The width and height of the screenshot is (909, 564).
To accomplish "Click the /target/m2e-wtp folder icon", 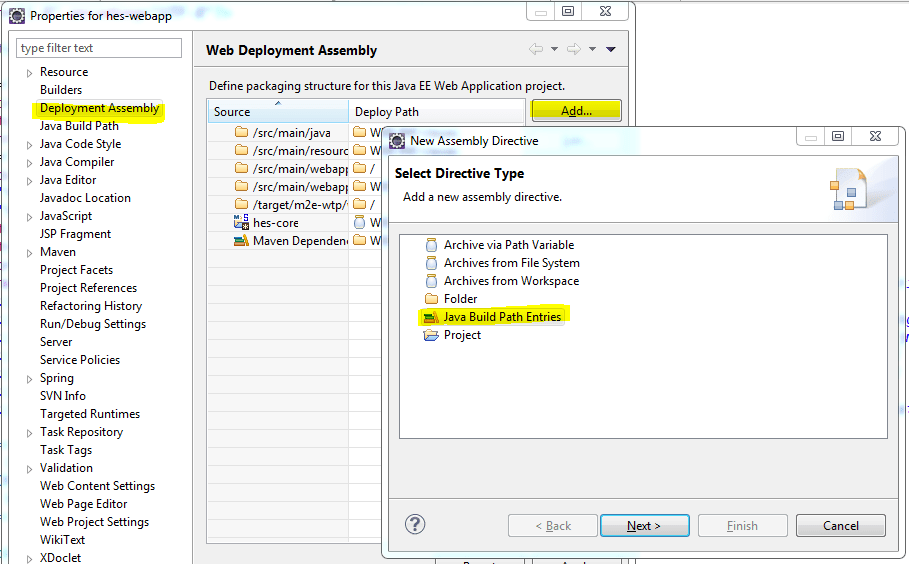I will pyautogui.click(x=242, y=204).
